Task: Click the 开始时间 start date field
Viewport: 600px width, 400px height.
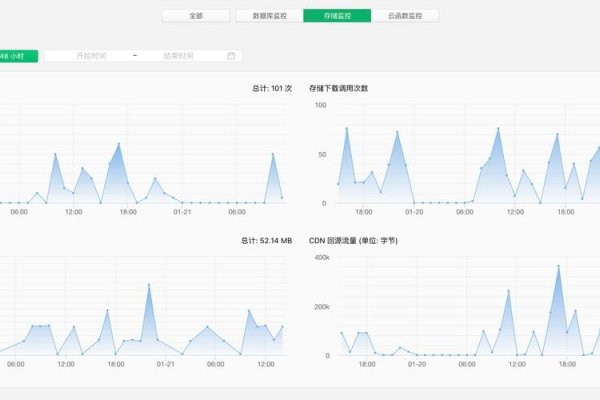Action: tap(92, 56)
